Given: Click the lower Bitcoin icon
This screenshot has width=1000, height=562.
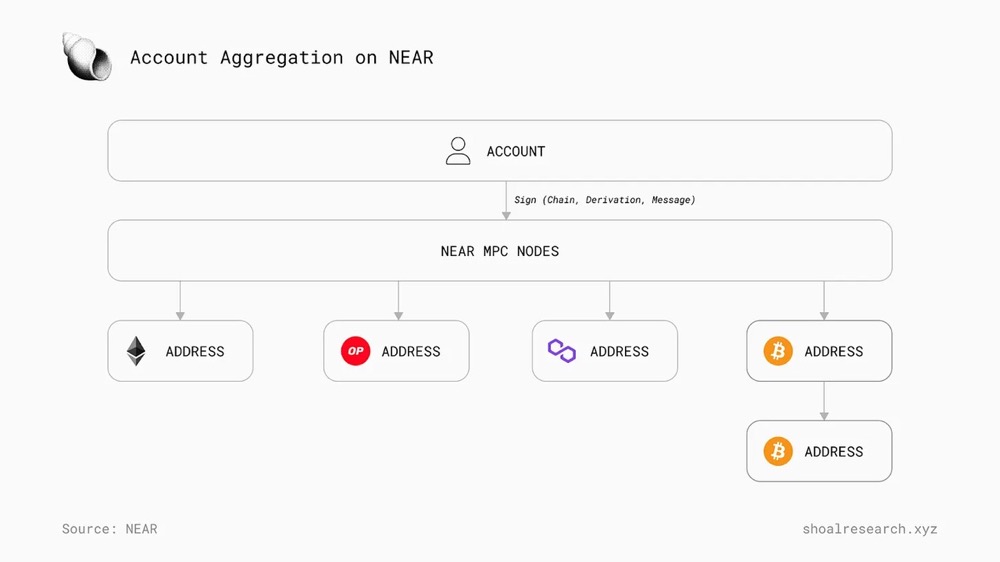Looking at the screenshot, I should [x=778, y=451].
